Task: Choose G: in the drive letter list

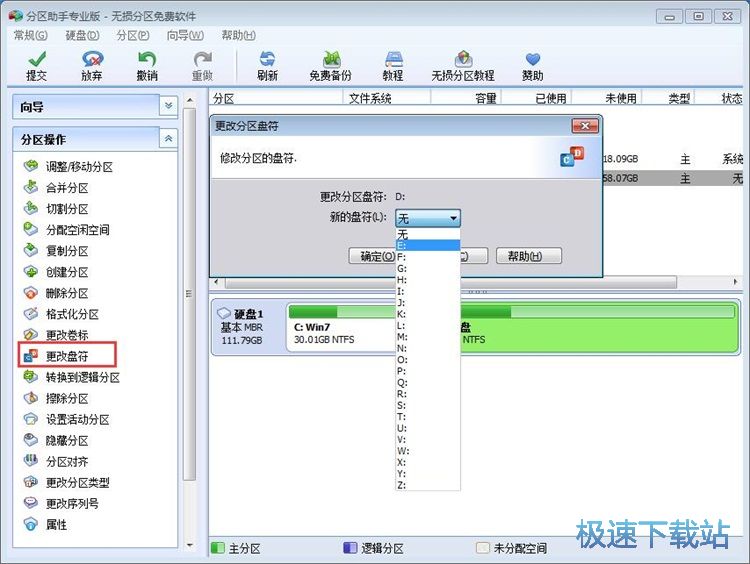Action: pos(428,268)
